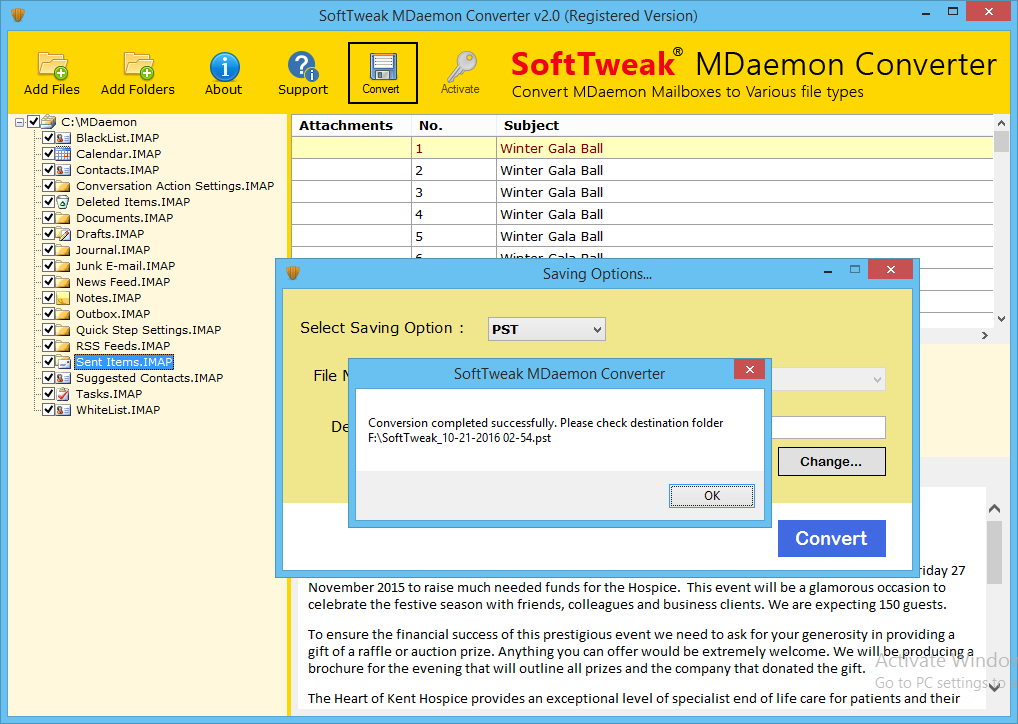Screen dimensions: 1018x724
Task: Open the About information icon
Action: (224, 66)
